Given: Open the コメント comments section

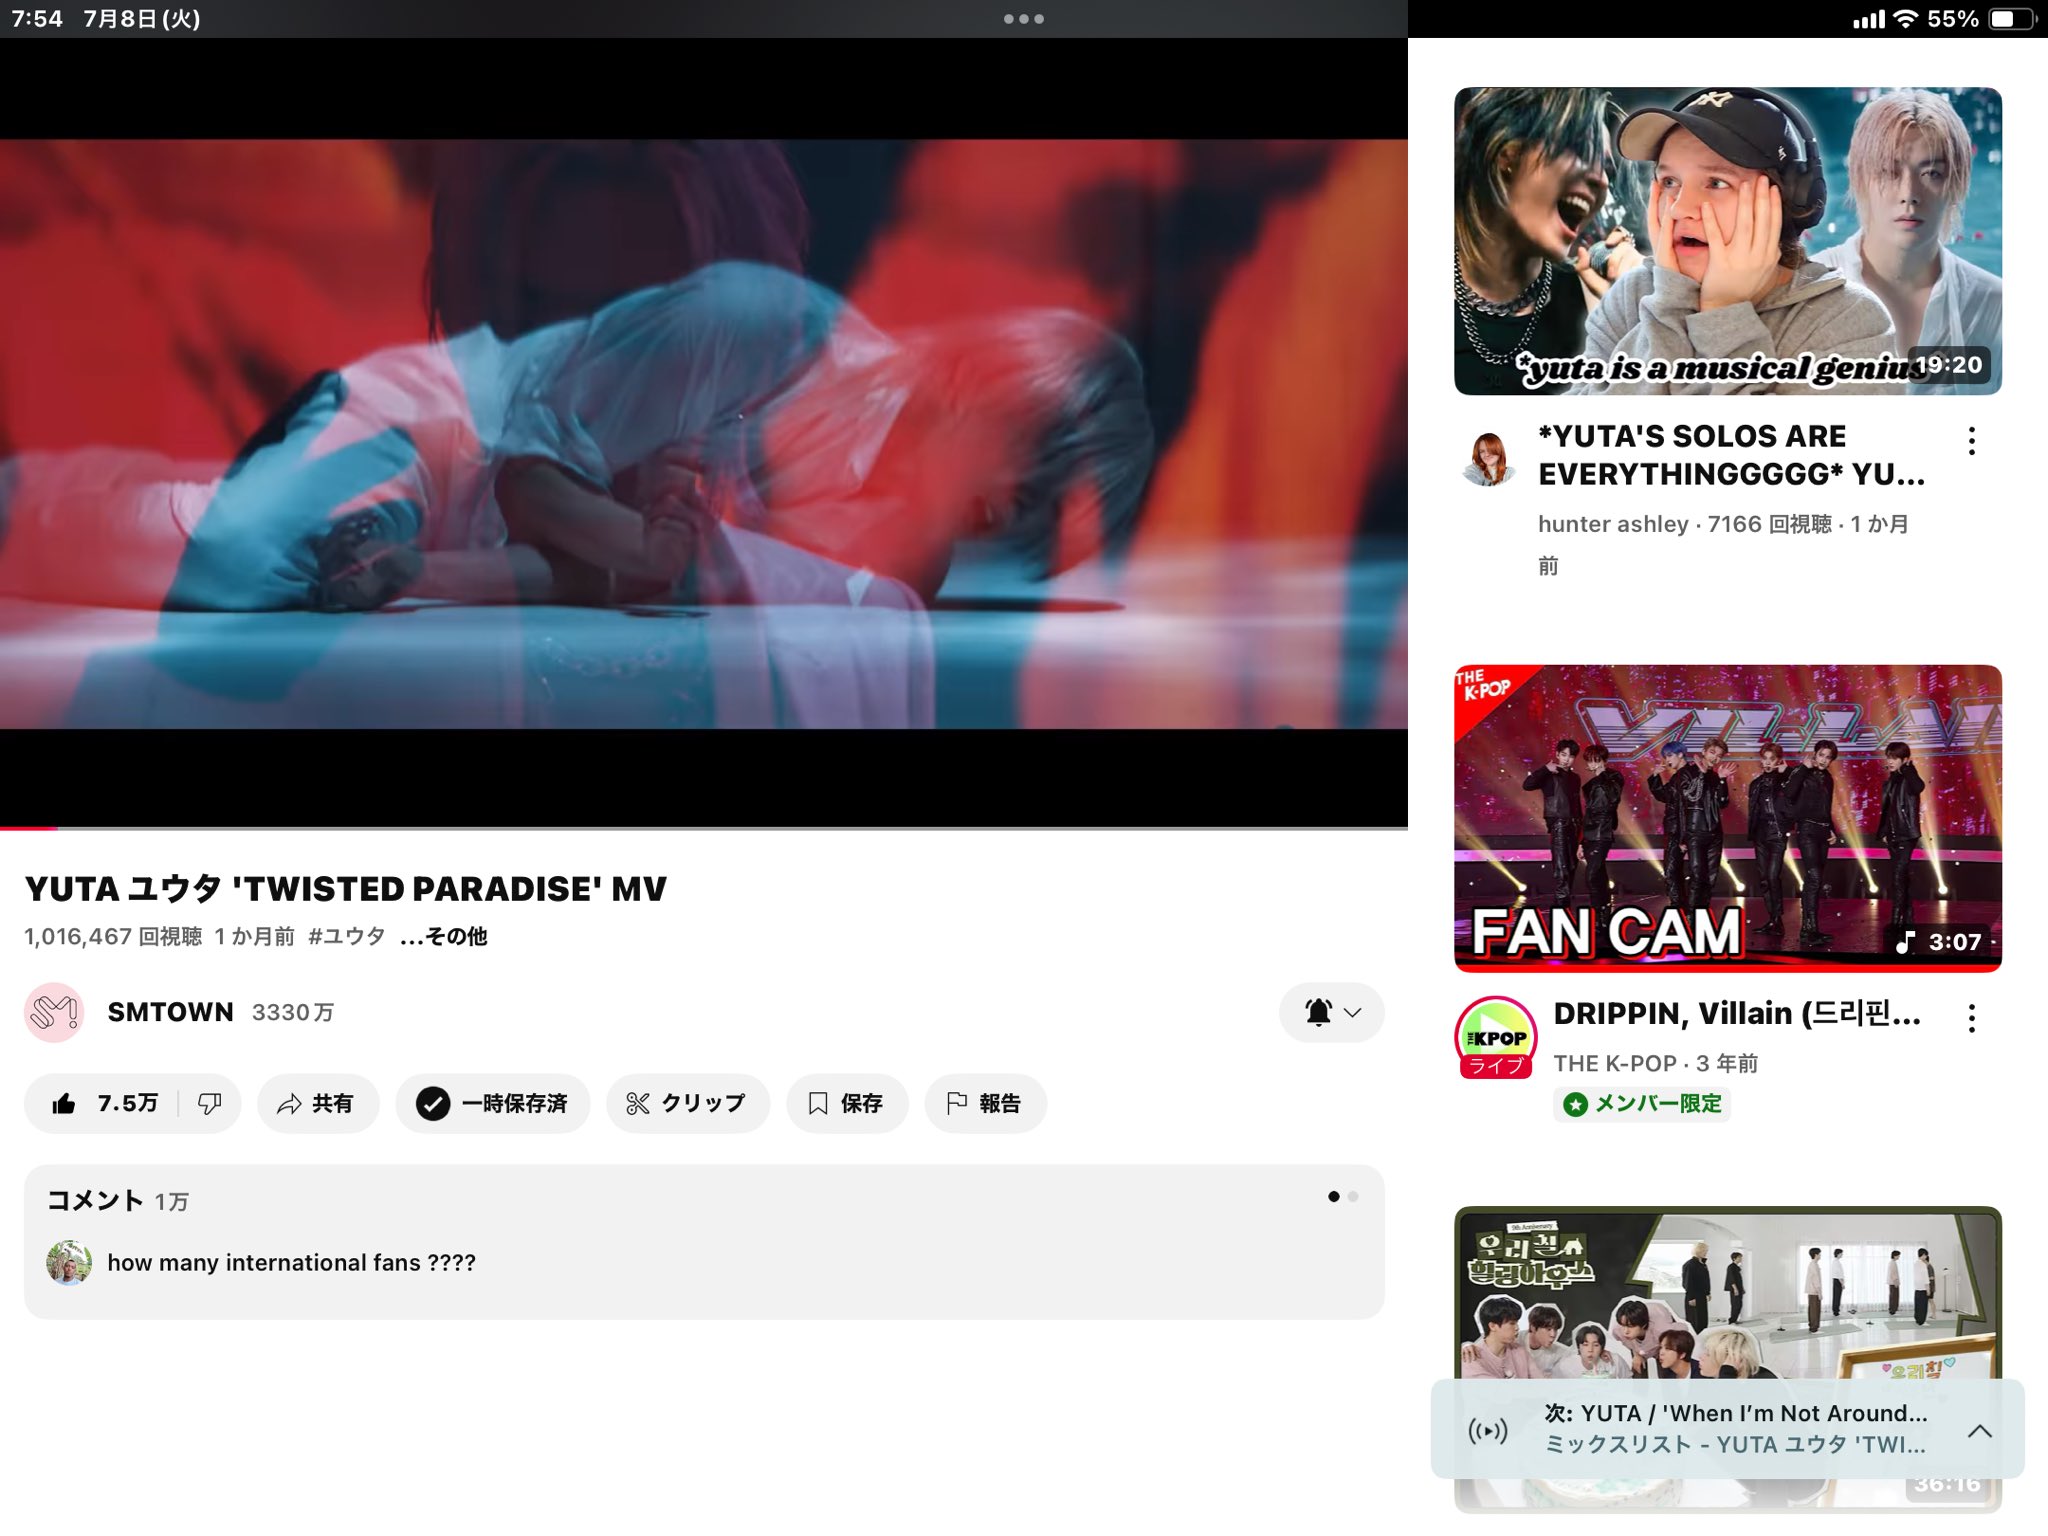Looking at the screenshot, I should 704,1241.
